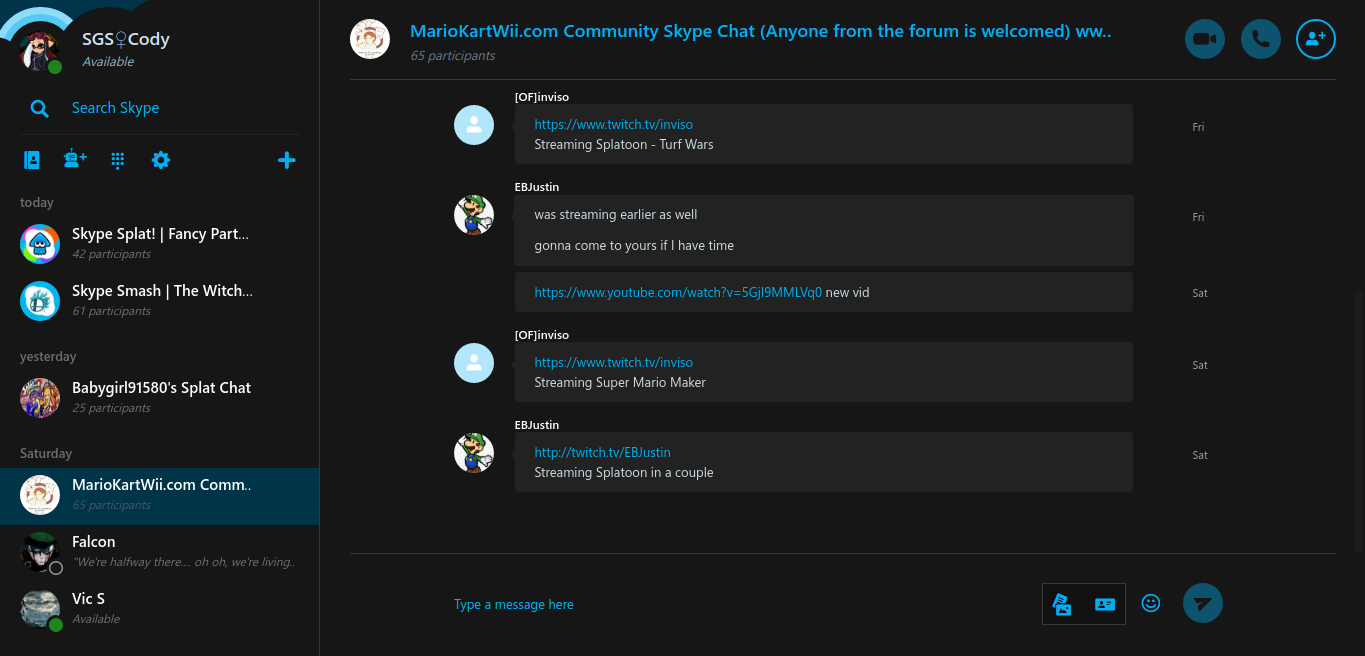1365x656 pixels.
Task: Start a video call with the group
Action: (1204, 38)
